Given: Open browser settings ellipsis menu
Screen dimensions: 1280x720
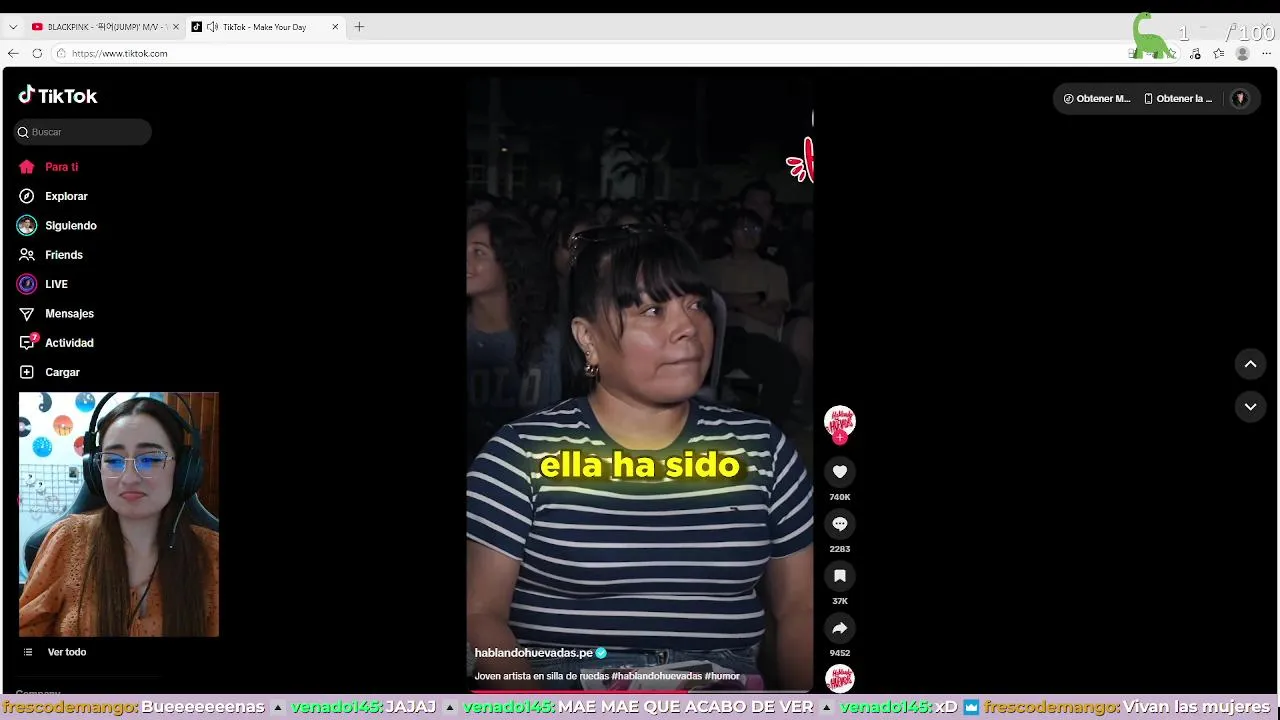Looking at the screenshot, I should (x=1267, y=54).
